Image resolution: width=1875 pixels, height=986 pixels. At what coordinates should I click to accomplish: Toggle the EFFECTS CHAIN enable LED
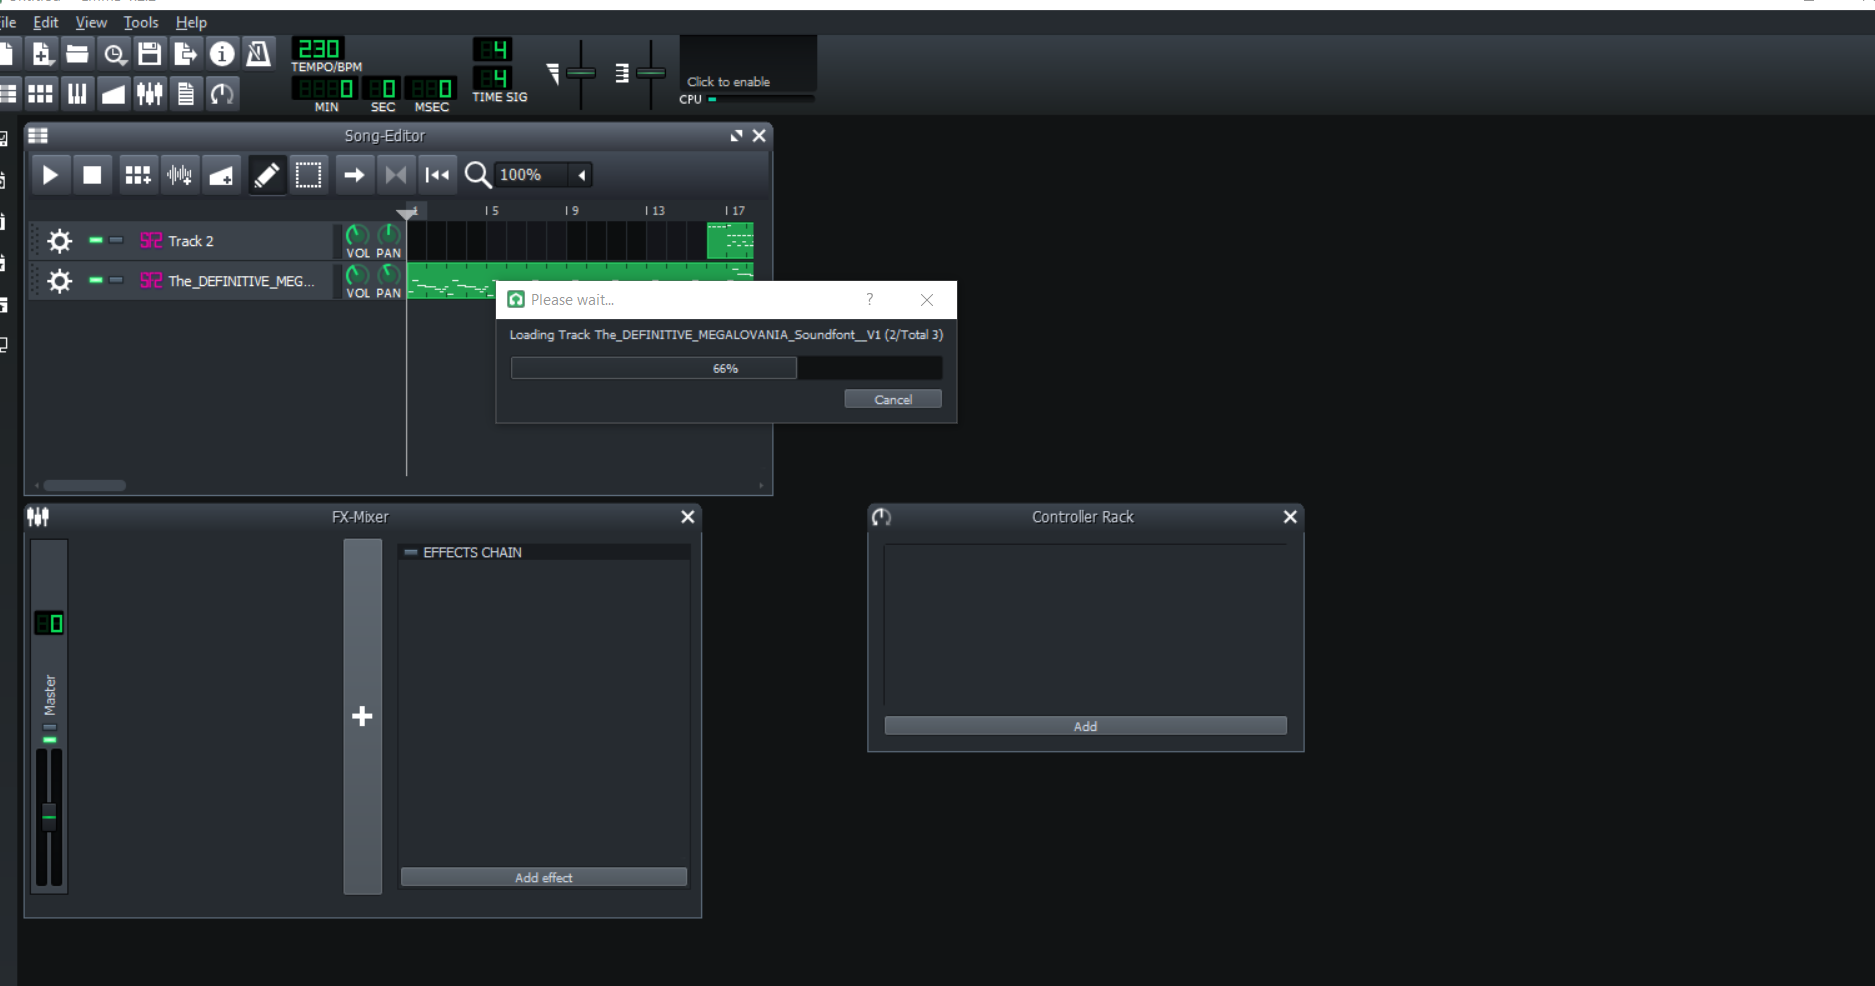click(411, 552)
